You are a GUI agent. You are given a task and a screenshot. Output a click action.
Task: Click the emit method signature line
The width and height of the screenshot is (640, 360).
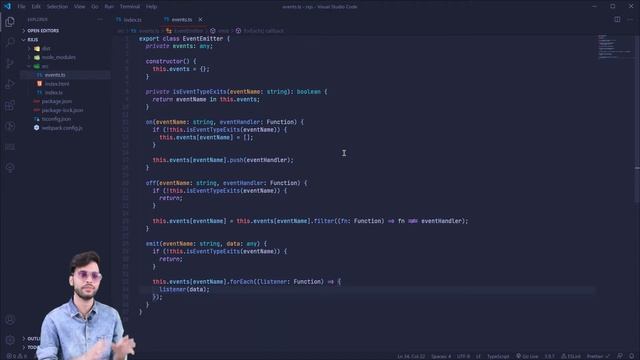coord(206,244)
